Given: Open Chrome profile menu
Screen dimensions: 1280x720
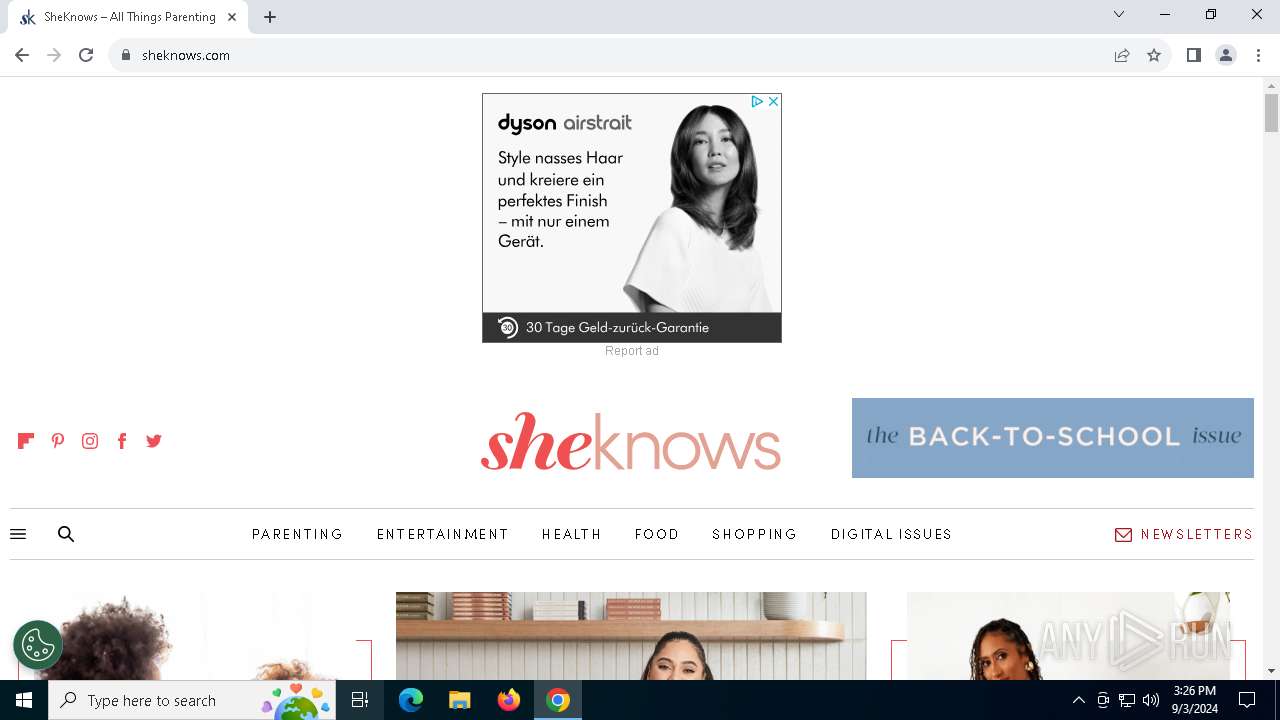Looking at the screenshot, I should [x=1226, y=55].
